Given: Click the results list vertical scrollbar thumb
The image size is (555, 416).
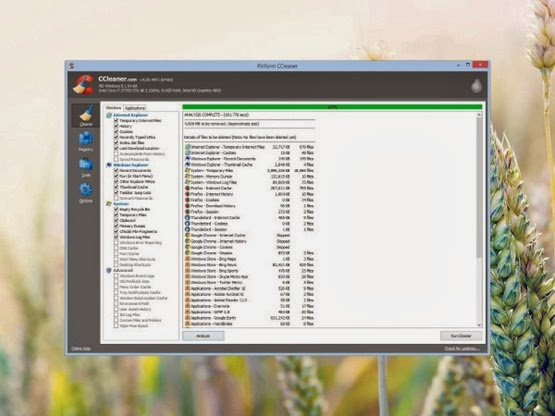Looking at the screenshot, I should coord(479,187).
